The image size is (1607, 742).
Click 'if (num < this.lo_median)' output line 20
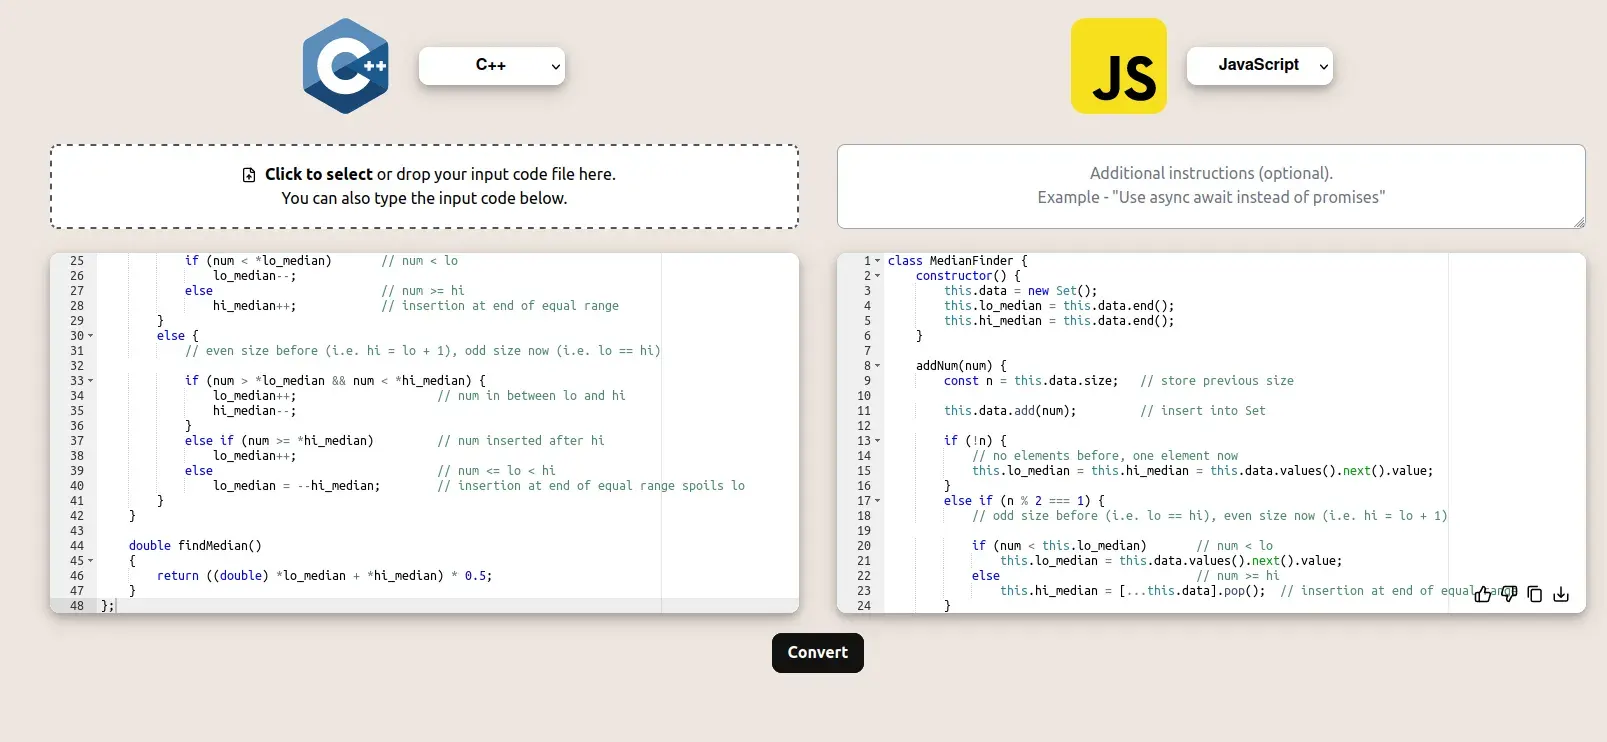[x=1059, y=546]
